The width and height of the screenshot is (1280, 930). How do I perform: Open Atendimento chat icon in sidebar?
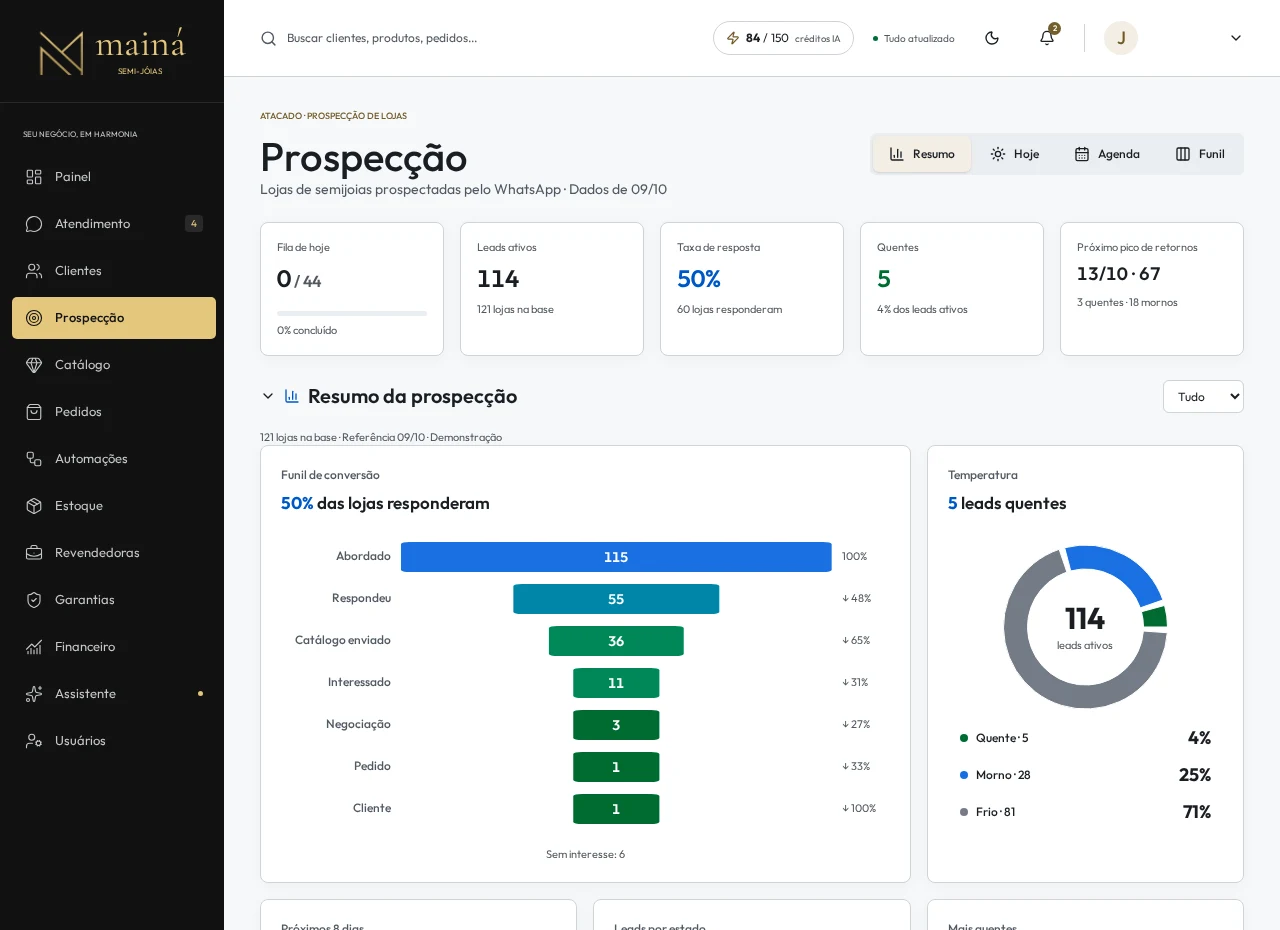tap(34, 224)
